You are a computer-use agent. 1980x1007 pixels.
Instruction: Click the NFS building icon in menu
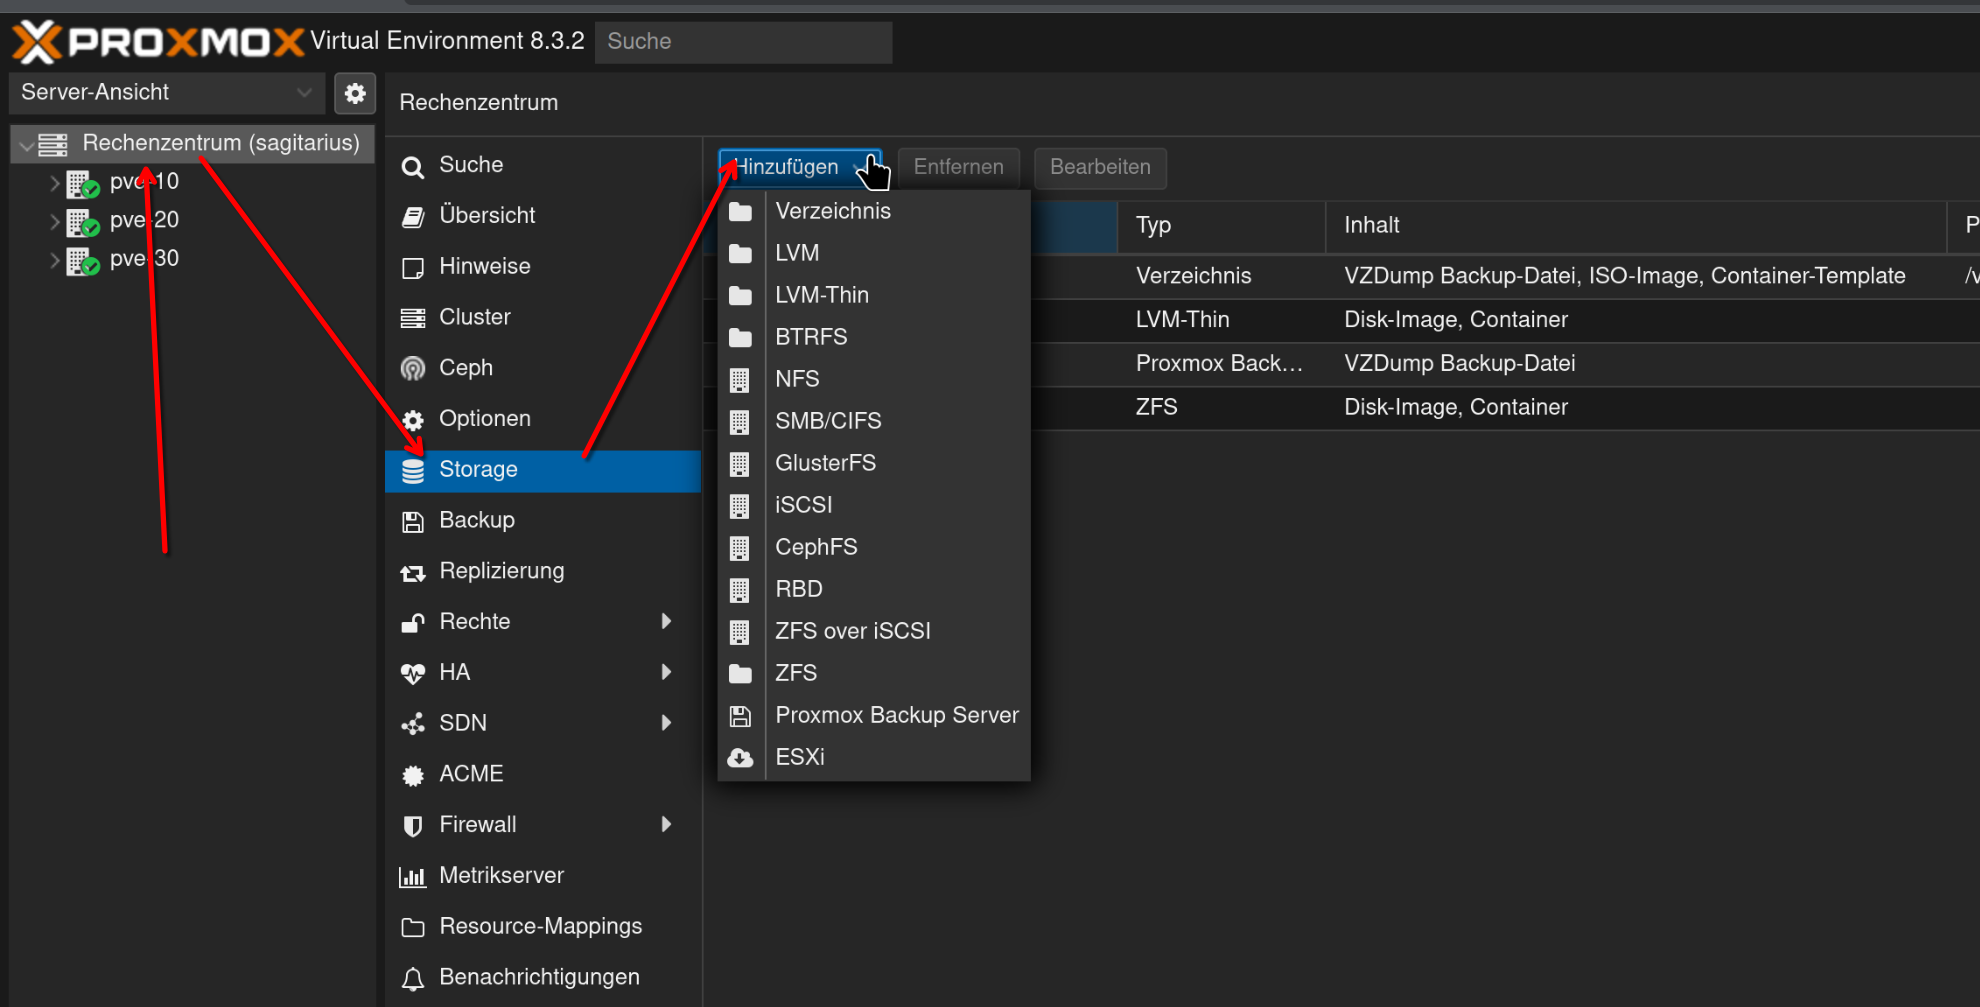click(740, 380)
